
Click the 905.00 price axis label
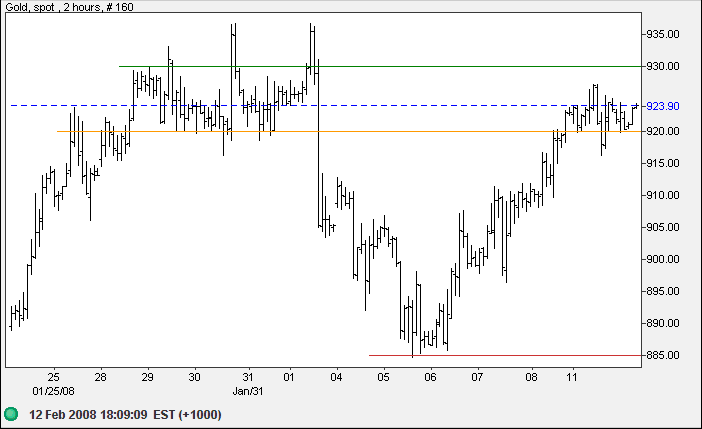[663, 227]
